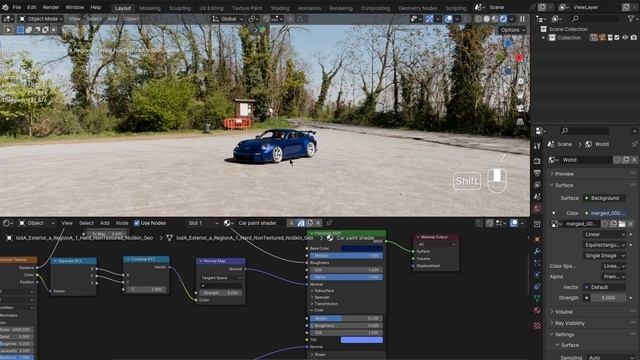Open the Material properties tab icon
This screenshot has width=640, height=360.
coord(537,311)
